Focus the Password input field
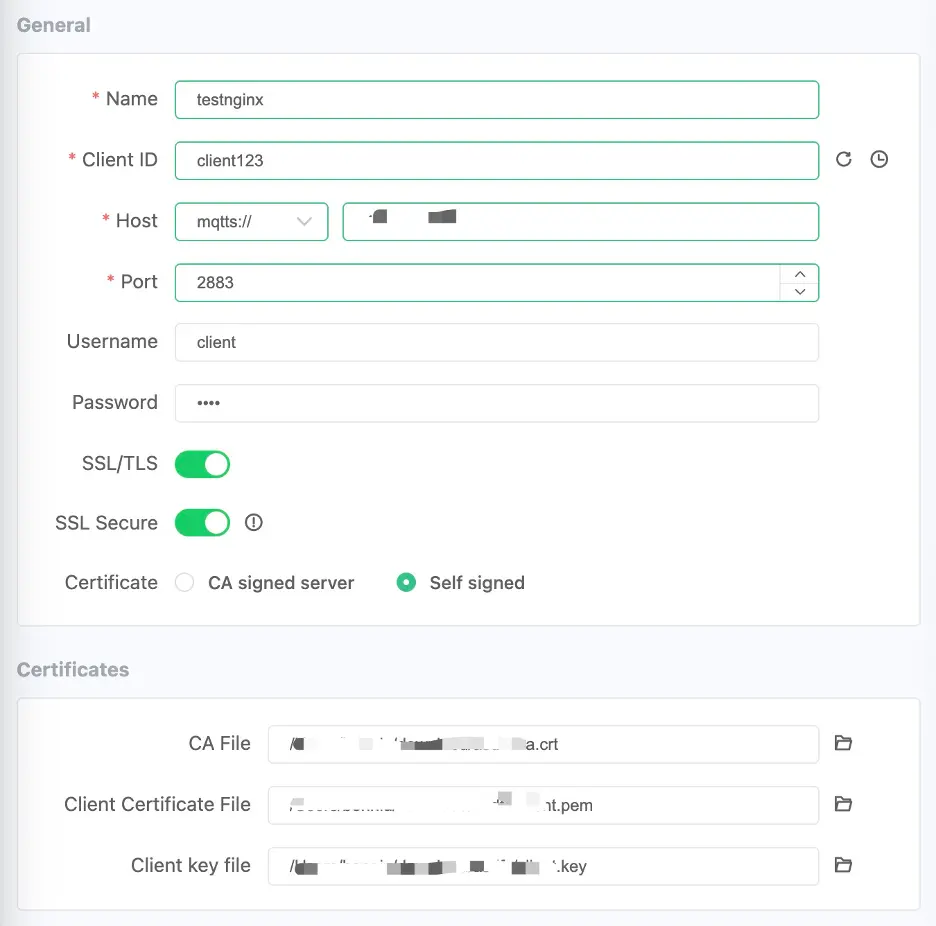This screenshot has height=926, width=936. click(496, 403)
